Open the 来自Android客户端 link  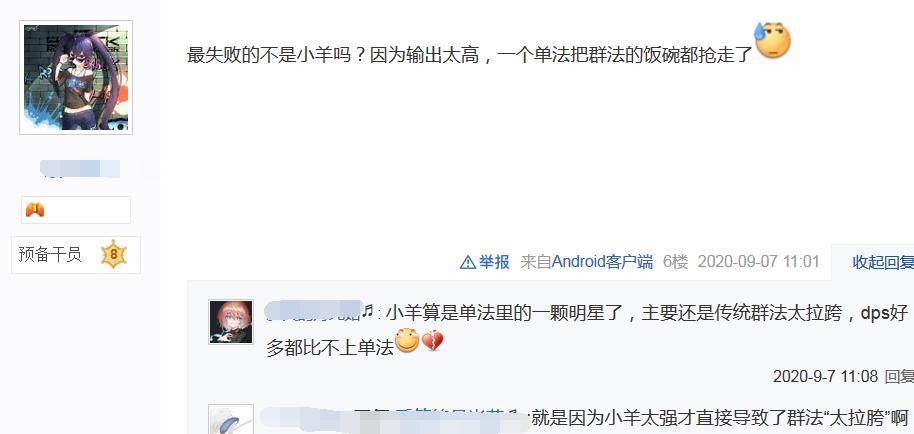tap(586, 262)
